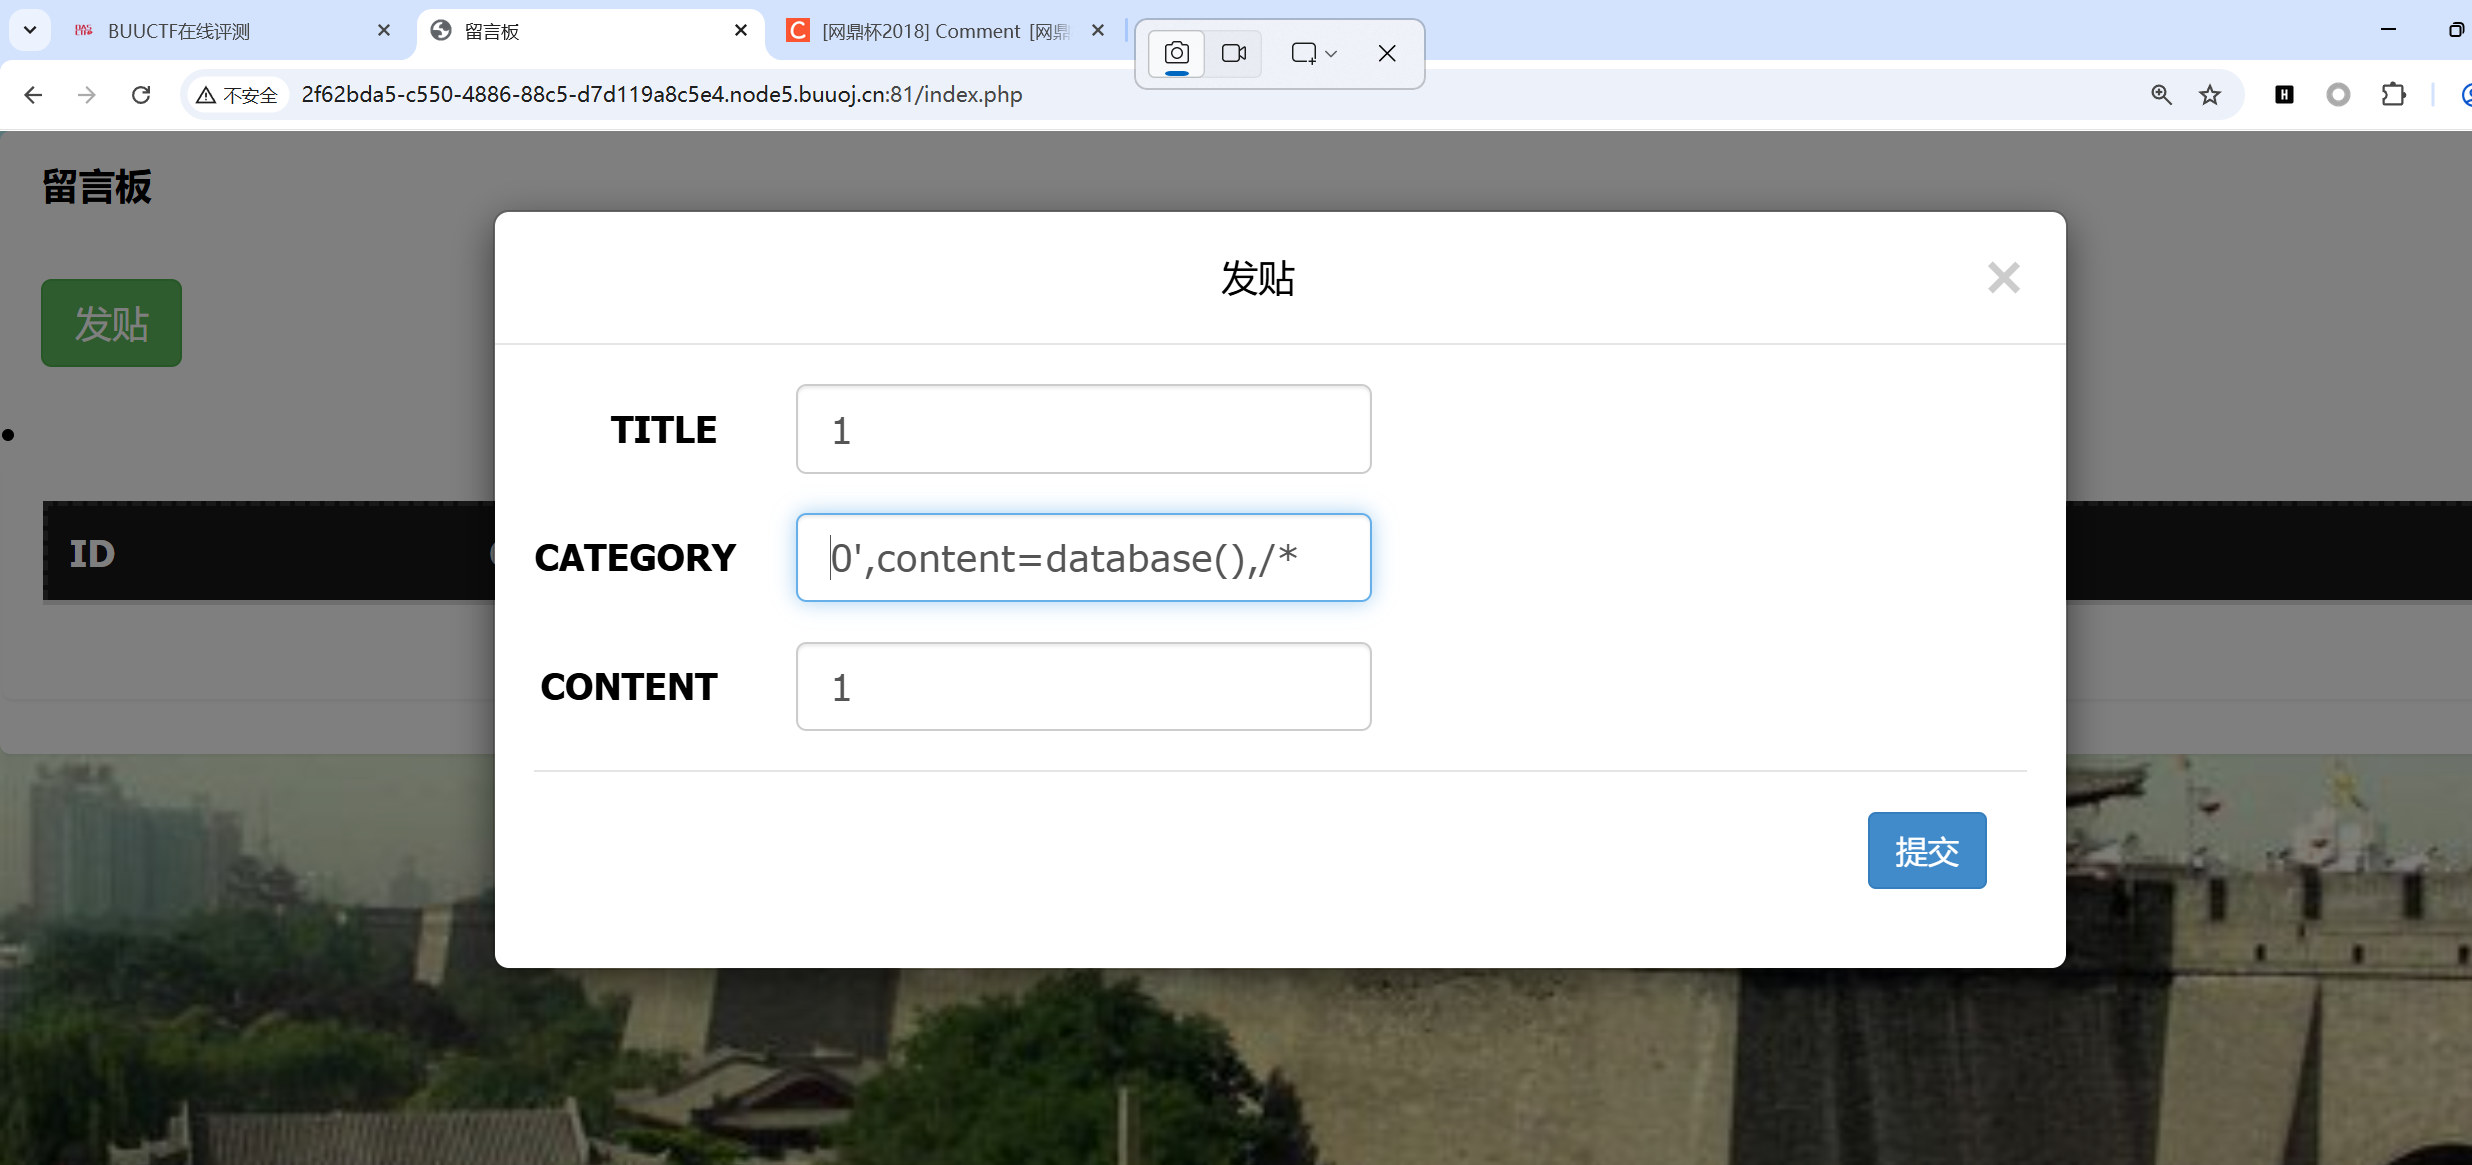The height and width of the screenshot is (1165, 2472).
Task: Click the browser back arrow
Action: coord(33,95)
